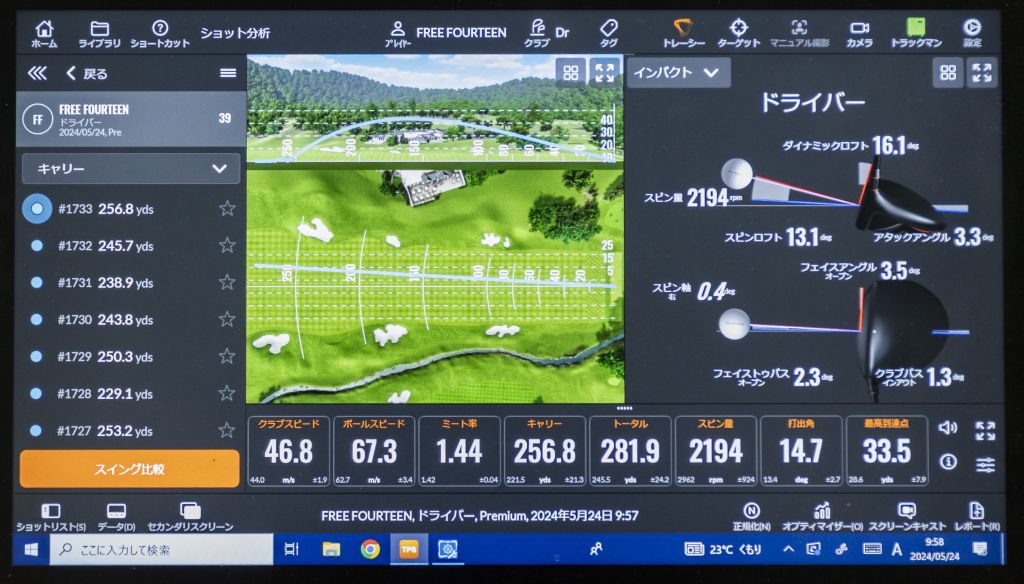
Task: Open File Explorer from taskbar
Action: coord(331,549)
